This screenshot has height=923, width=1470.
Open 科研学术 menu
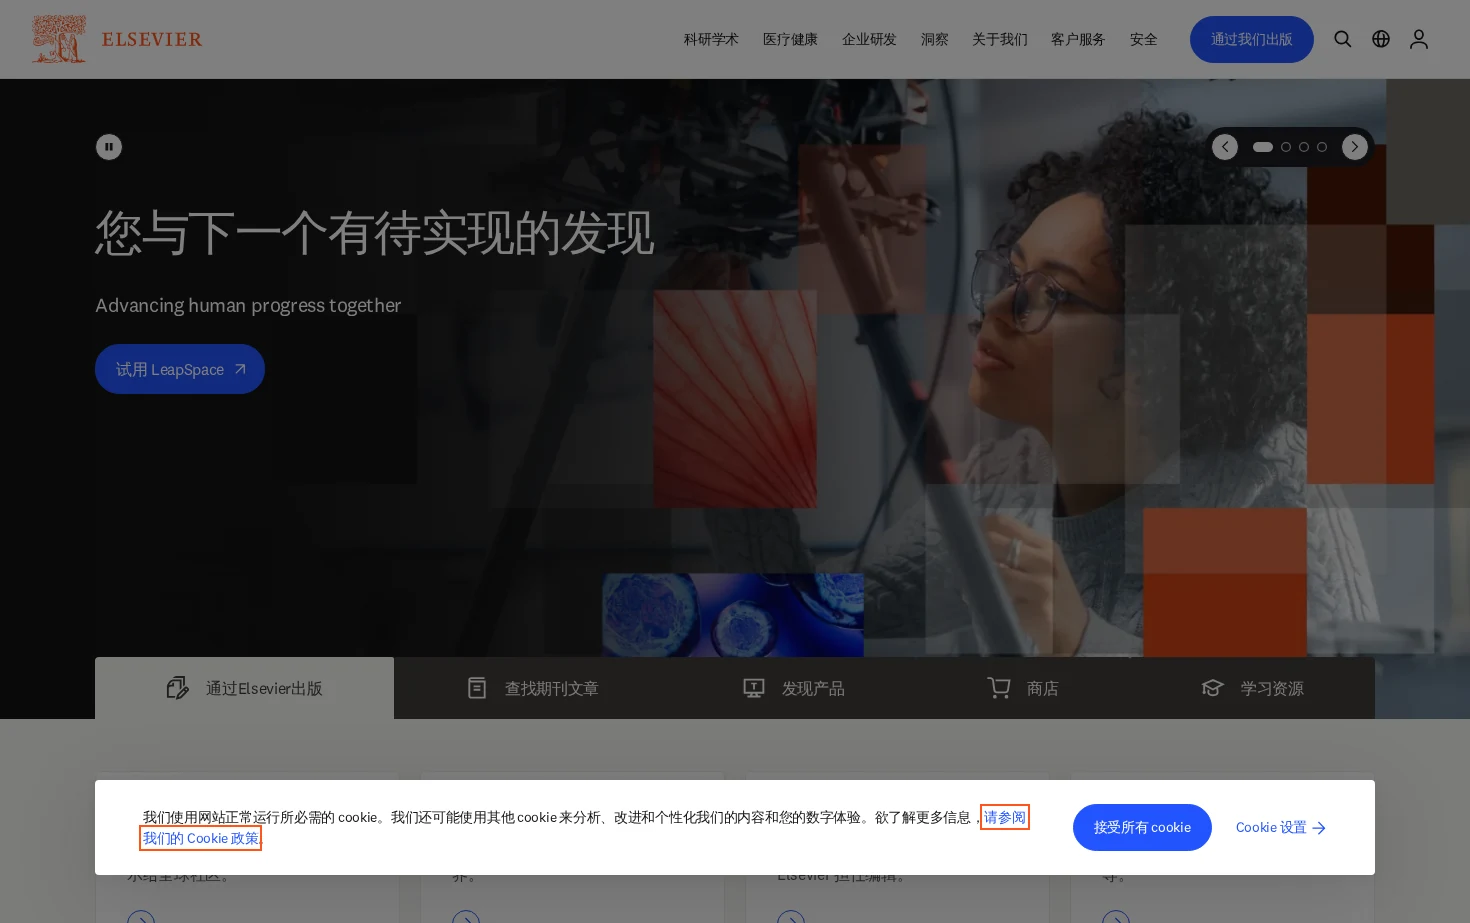[x=711, y=39]
